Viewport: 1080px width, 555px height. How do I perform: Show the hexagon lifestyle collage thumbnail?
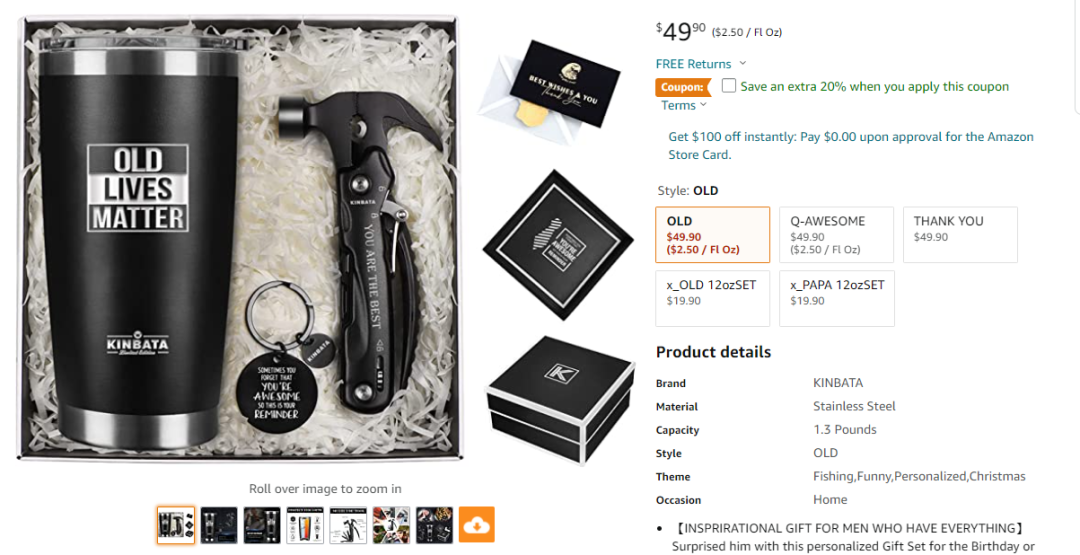tap(391, 525)
